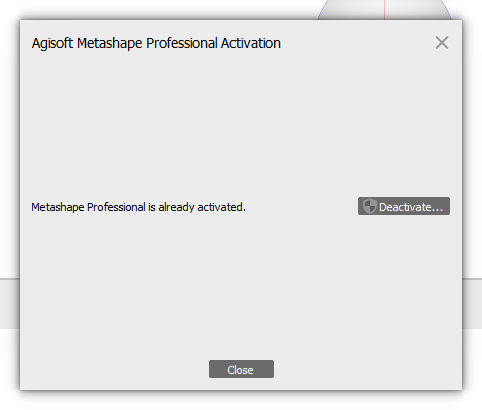Click the blank title bar space left of the X
The width and height of the screenshot is (482, 410).
coord(357,43)
